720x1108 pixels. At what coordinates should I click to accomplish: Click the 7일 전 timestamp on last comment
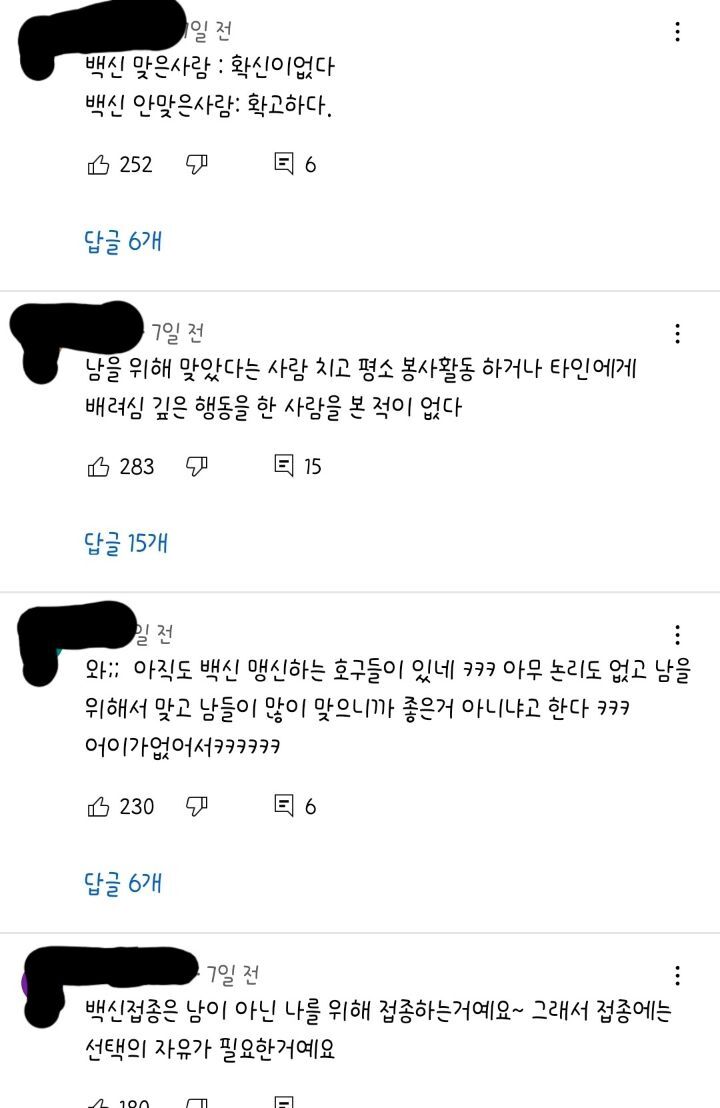(233, 974)
